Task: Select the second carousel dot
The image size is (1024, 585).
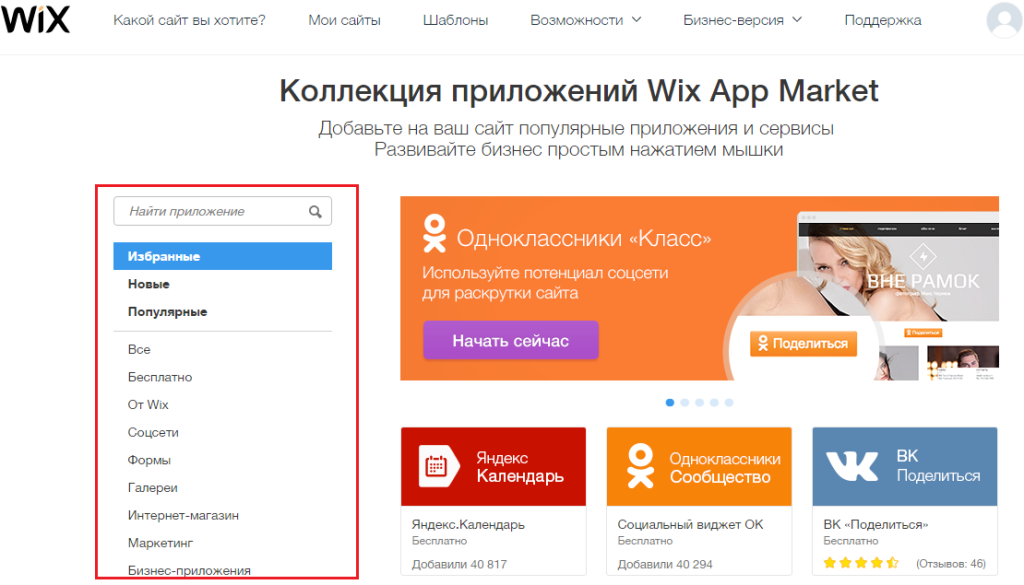Action: click(x=684, y=403)
